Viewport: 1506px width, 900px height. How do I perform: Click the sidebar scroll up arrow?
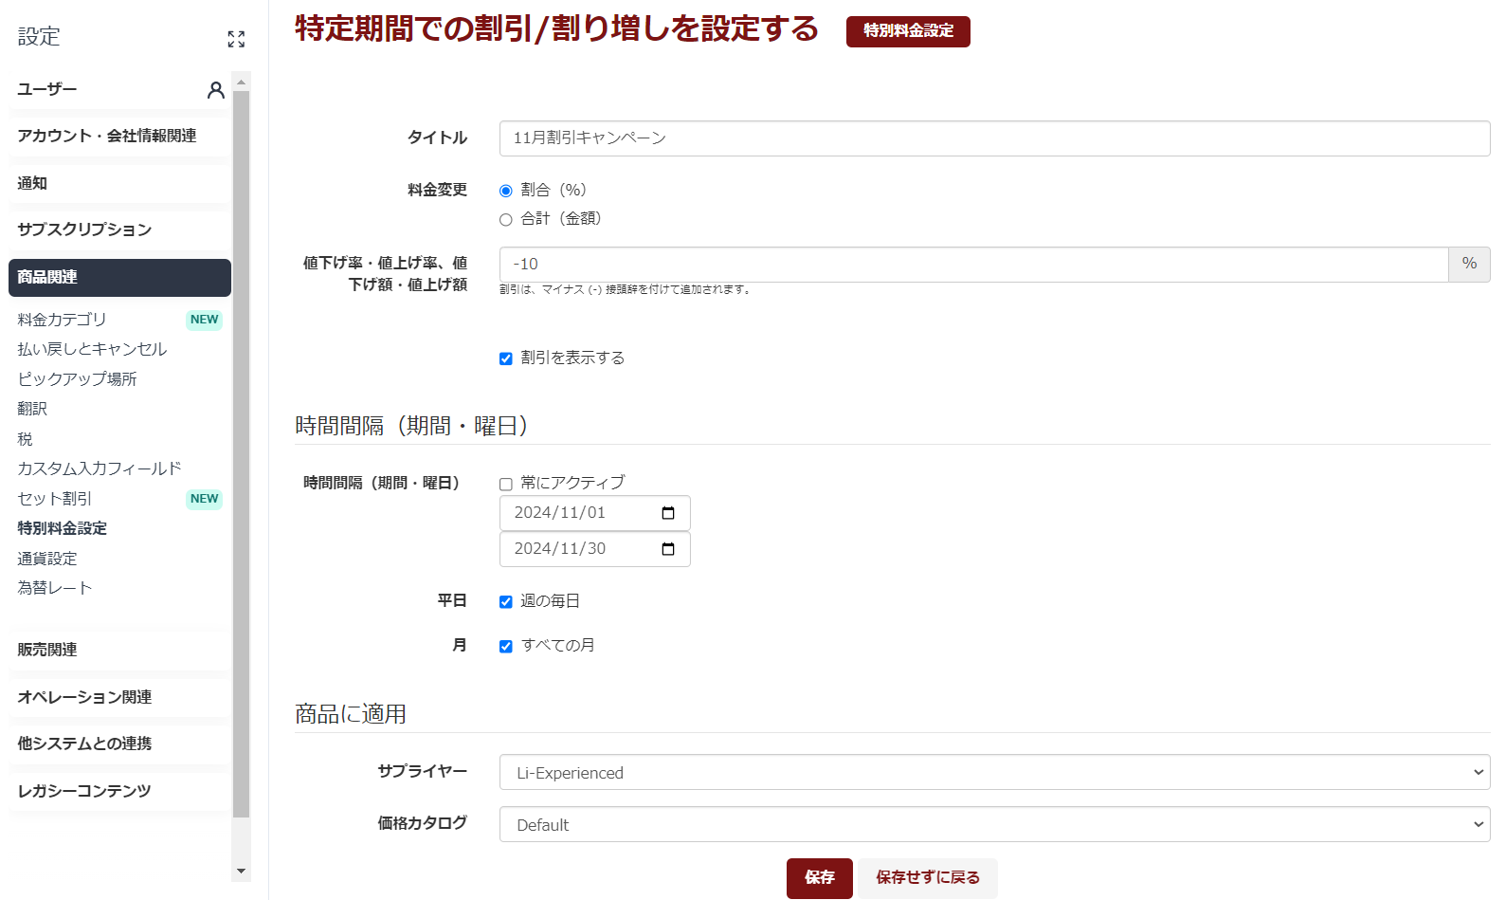(241, 82)
